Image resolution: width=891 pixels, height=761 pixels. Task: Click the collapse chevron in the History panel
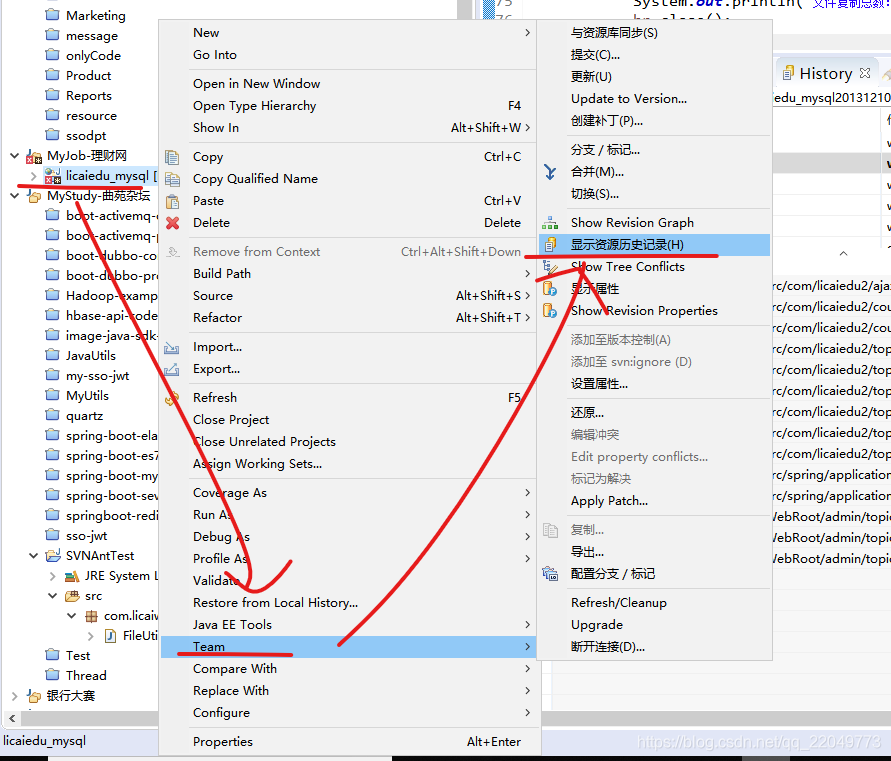pos(842,253)
